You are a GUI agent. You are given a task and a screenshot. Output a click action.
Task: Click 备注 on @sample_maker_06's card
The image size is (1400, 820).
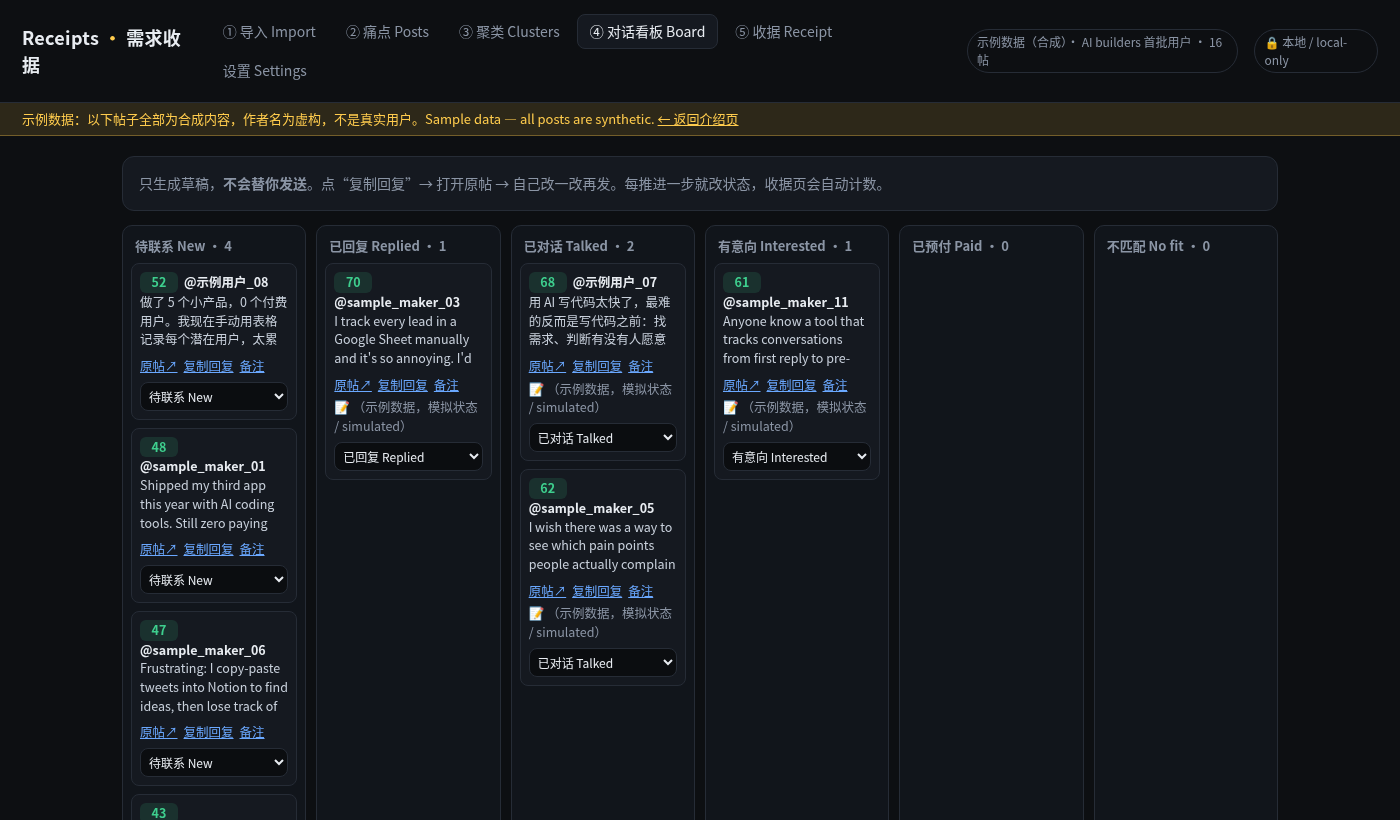click(x=252, y=733)
